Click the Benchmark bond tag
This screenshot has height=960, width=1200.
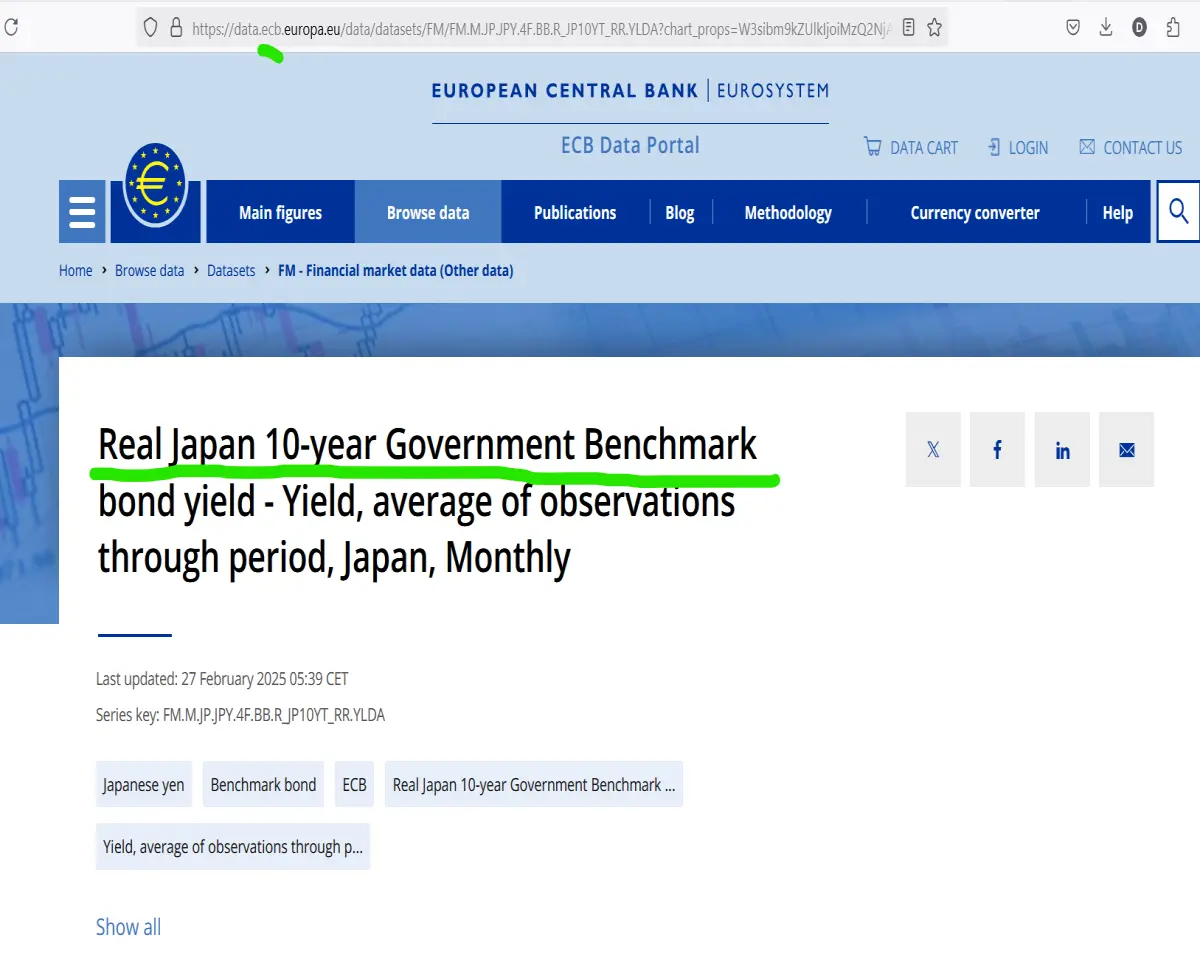(263, 784)
